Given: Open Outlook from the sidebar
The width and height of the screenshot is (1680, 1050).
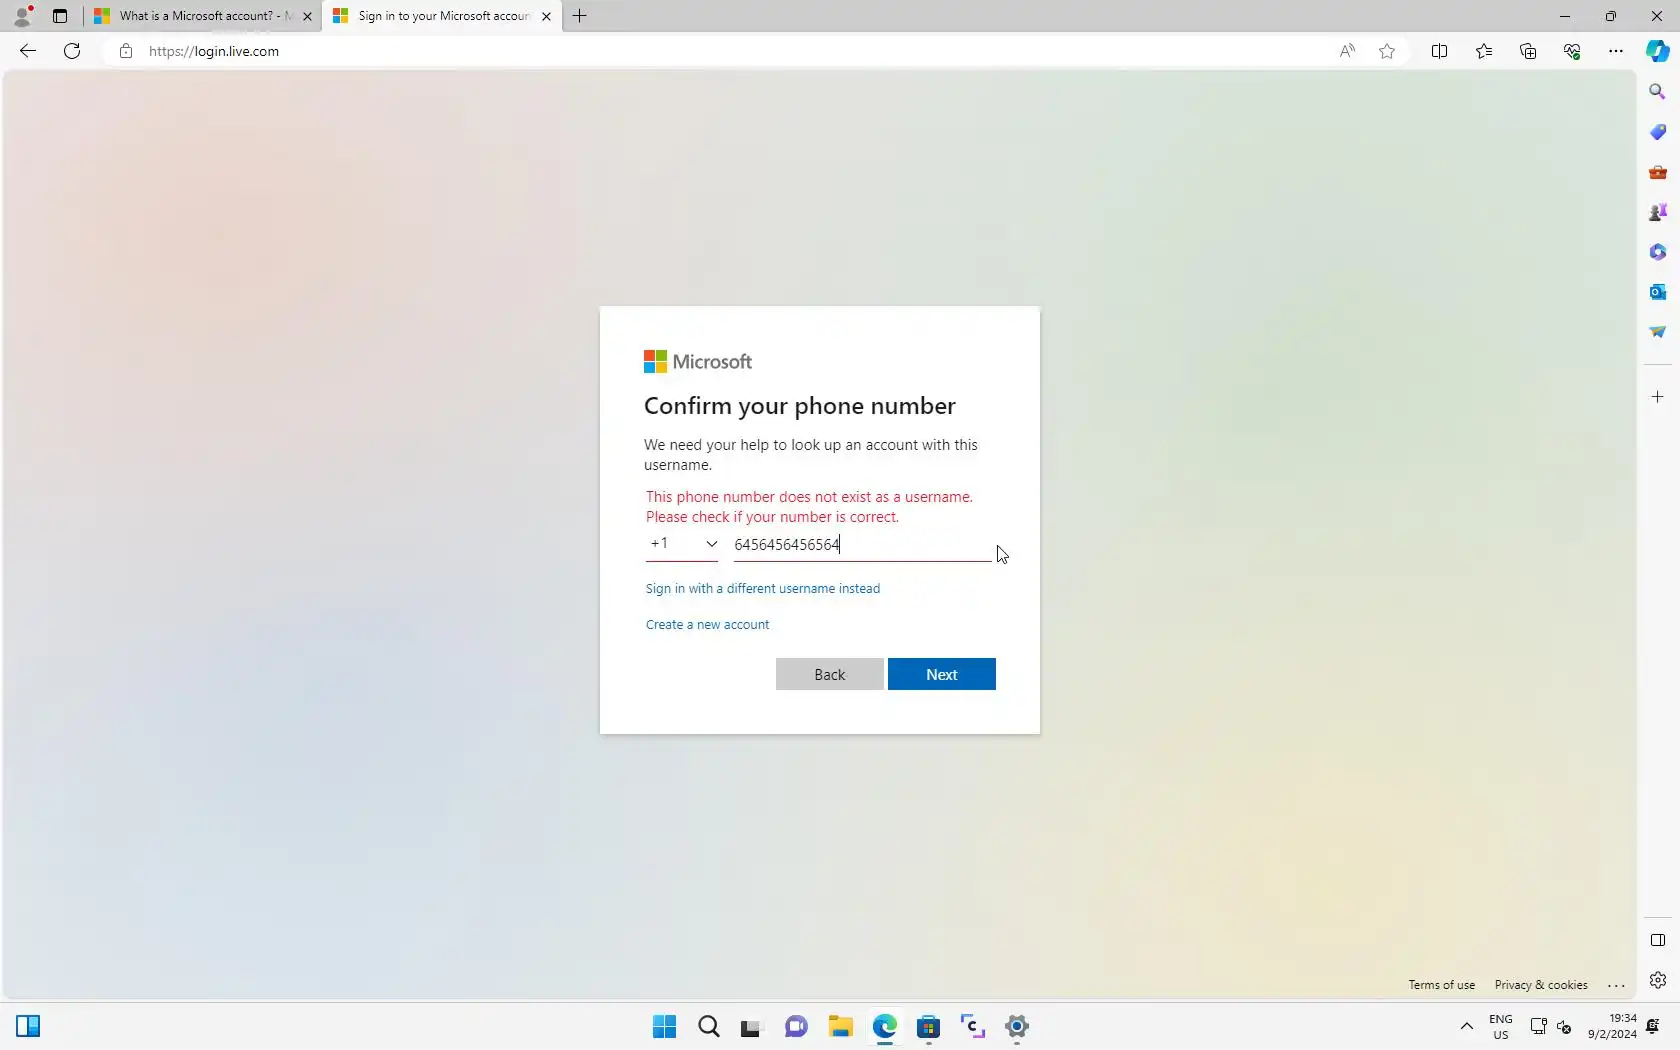Looking at the screenshot, I should coord(1658,292).
